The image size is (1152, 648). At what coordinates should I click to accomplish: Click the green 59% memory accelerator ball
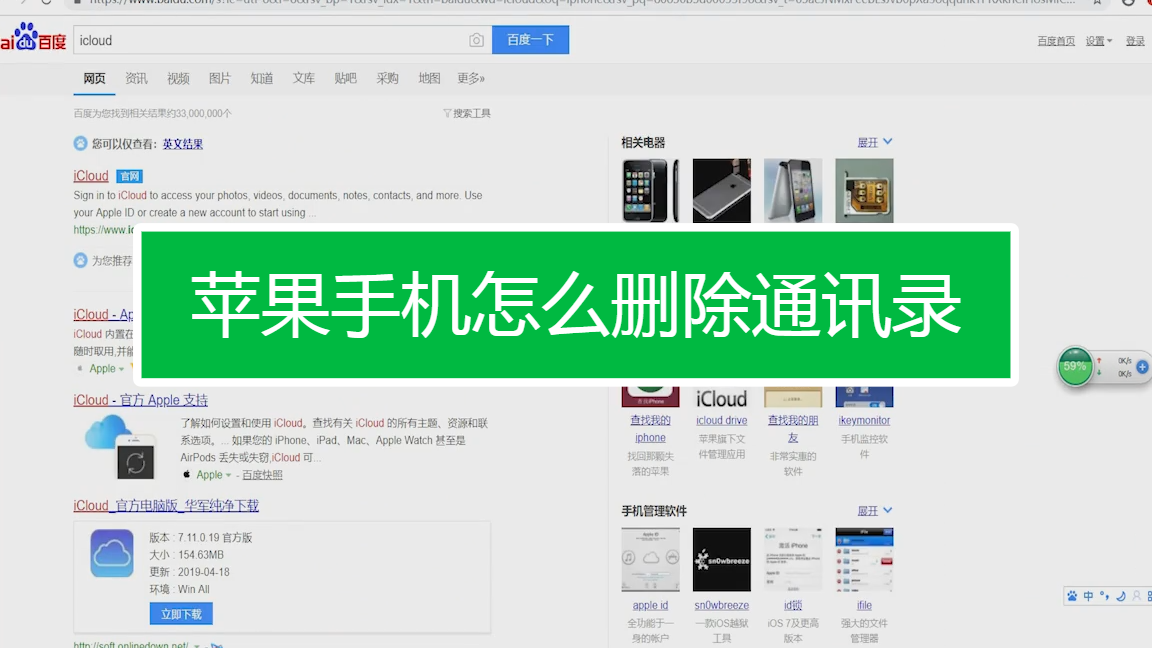[x=1075, y=366]
